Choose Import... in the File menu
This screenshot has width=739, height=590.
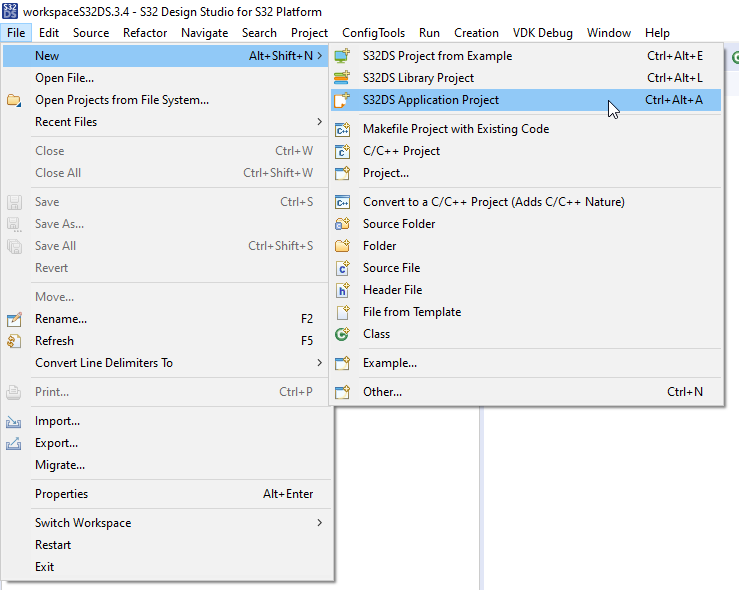coord(166,421)
